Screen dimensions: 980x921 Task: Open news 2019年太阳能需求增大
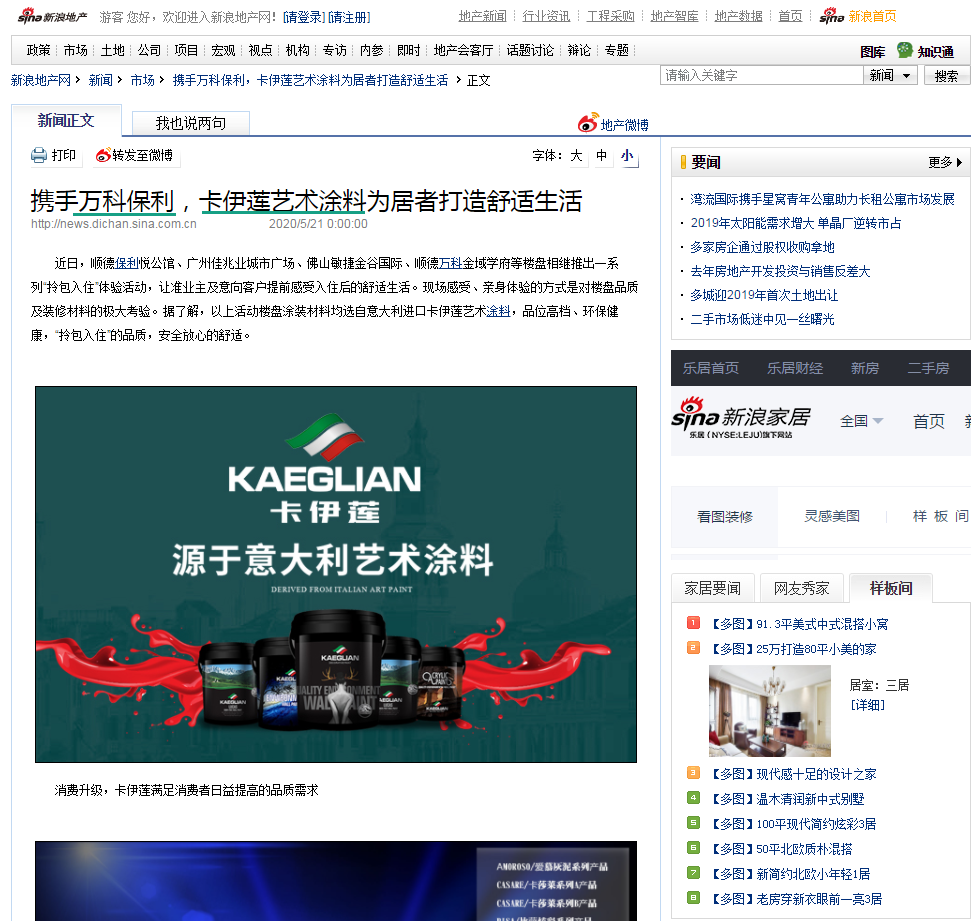pos(796,223)
